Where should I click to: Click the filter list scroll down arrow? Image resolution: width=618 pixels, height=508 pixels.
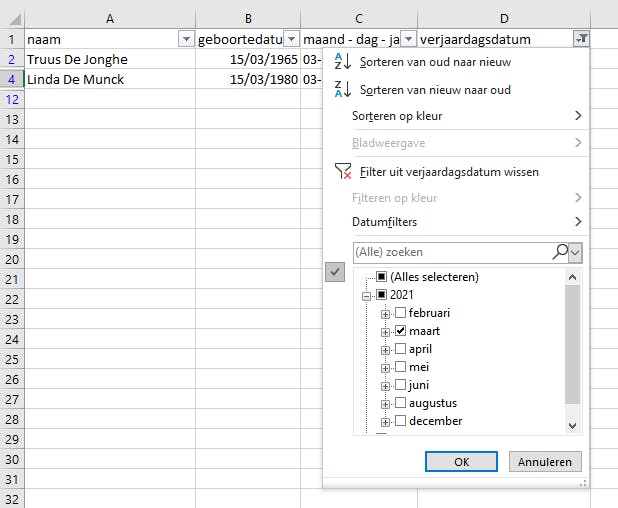(573, 425)
